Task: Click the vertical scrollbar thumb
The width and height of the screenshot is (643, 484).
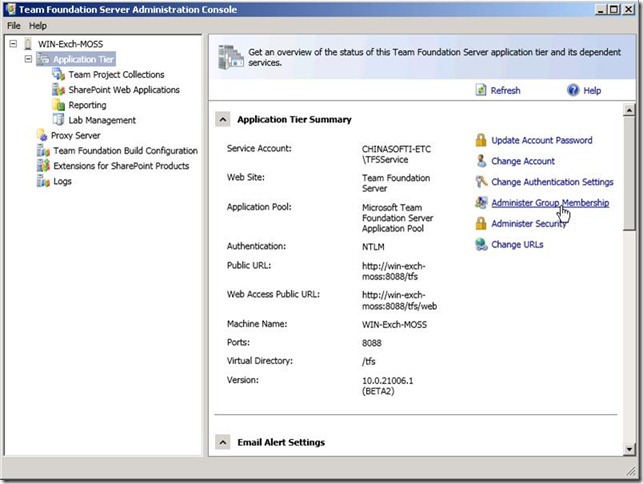Action: [629, 174]
